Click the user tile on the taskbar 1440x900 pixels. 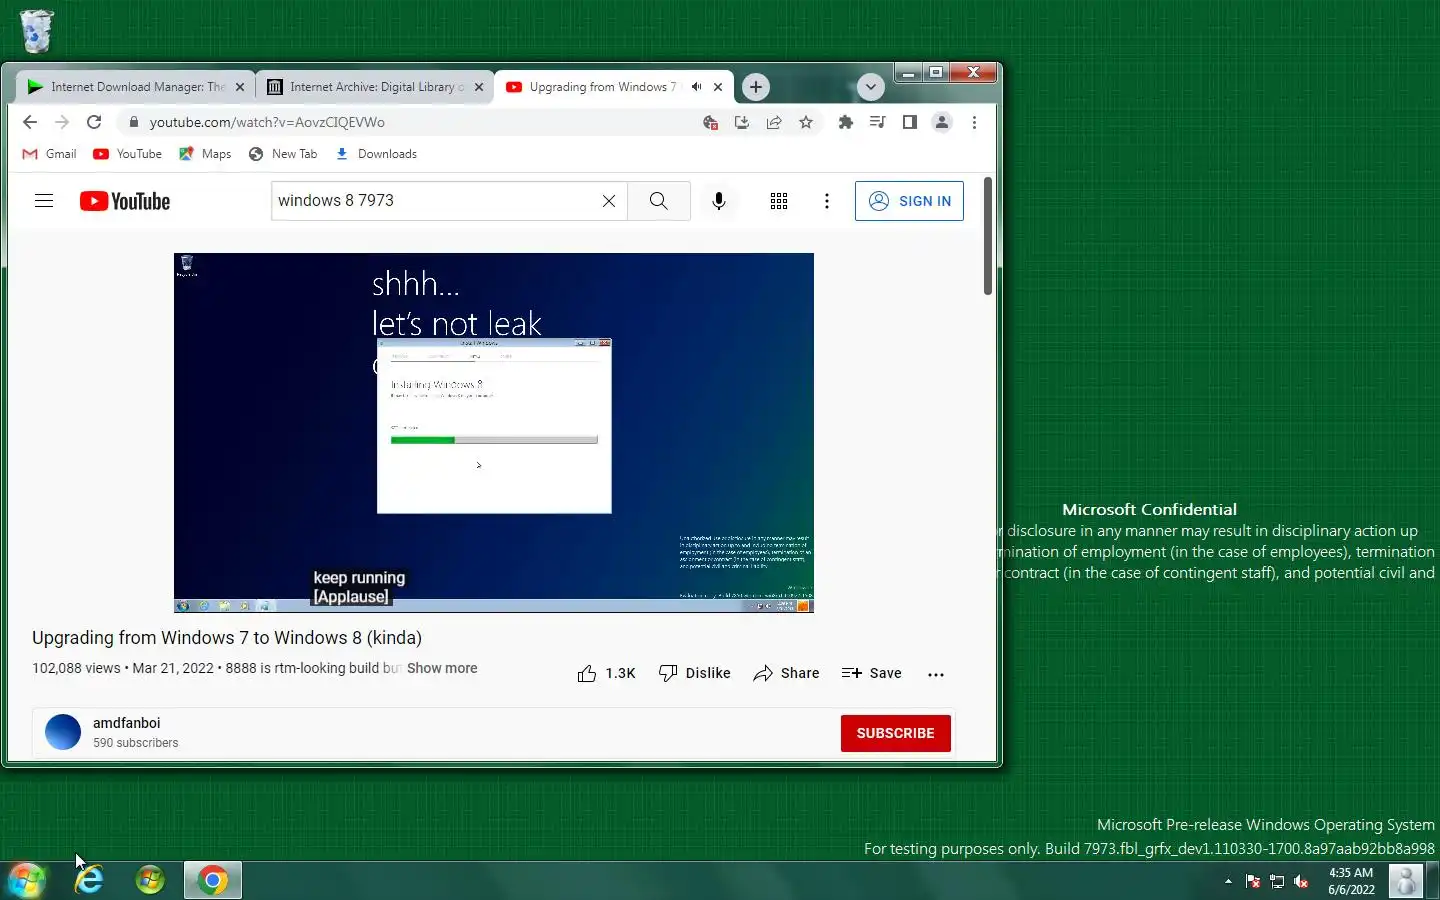1405,881
